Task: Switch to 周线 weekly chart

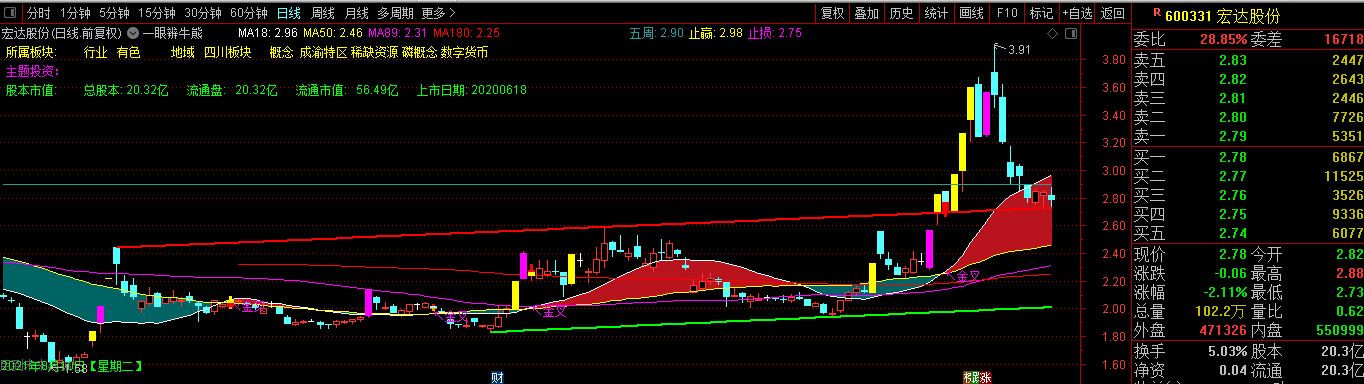Action: [x=322, y=13]
